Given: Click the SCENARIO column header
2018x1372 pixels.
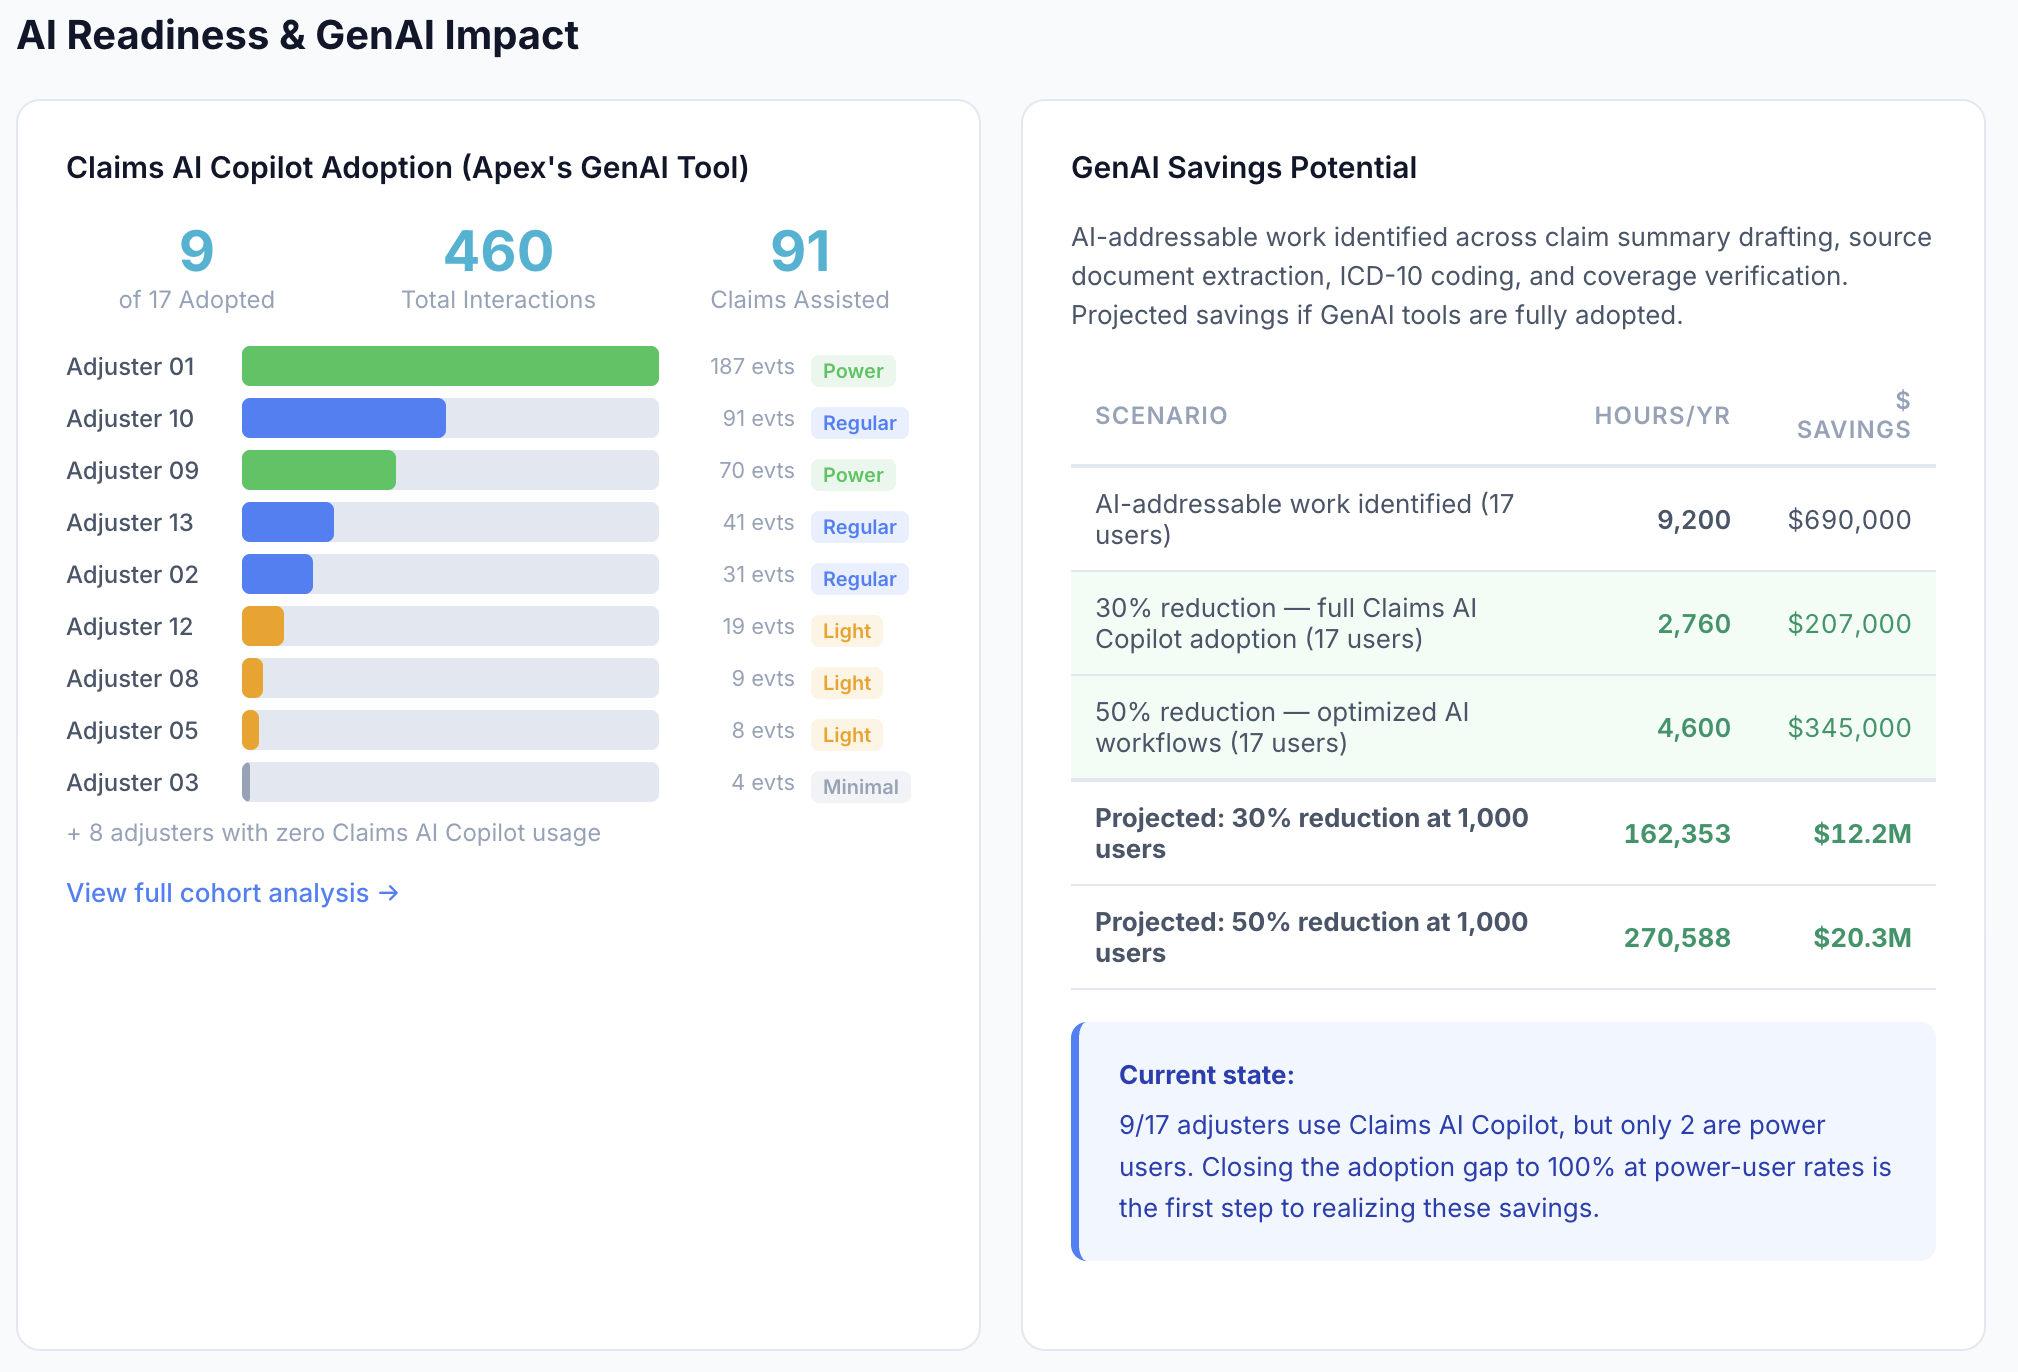Looking at the screenshot, I should (x=1161, y=415).
